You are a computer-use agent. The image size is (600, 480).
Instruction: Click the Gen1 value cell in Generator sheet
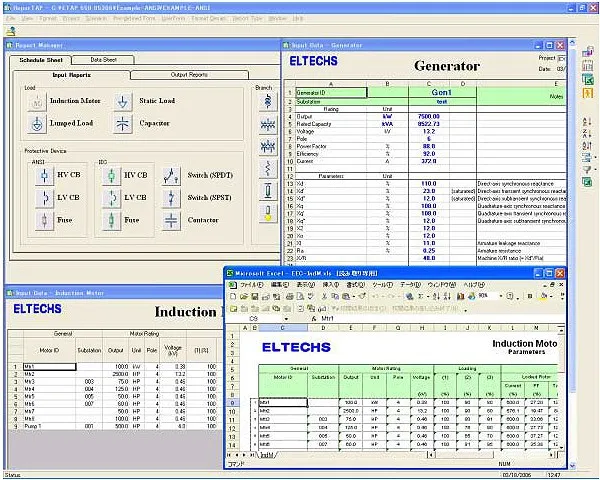[x=442, y=92]
